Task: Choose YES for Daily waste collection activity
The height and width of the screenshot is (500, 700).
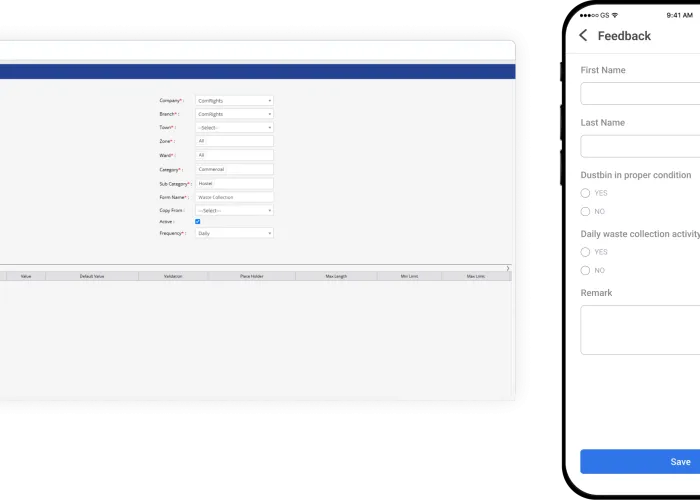Action: pyautogui.click(x=586, y=252)
